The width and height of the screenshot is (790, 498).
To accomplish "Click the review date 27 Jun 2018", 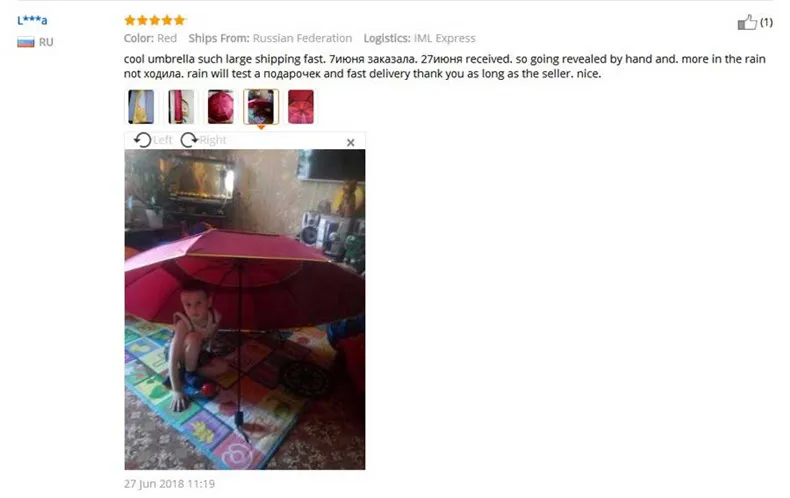I will (x=169, y=484).
